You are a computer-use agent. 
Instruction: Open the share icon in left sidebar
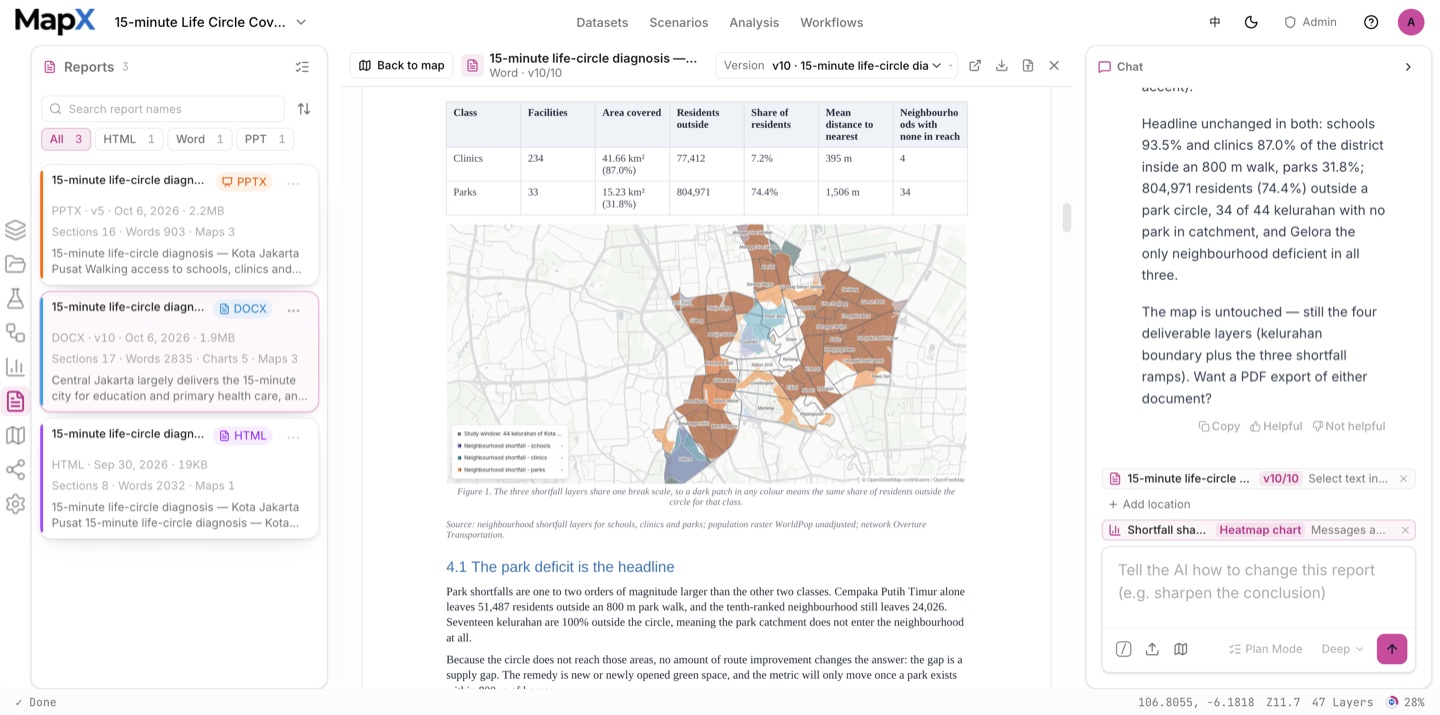[15, 470]
